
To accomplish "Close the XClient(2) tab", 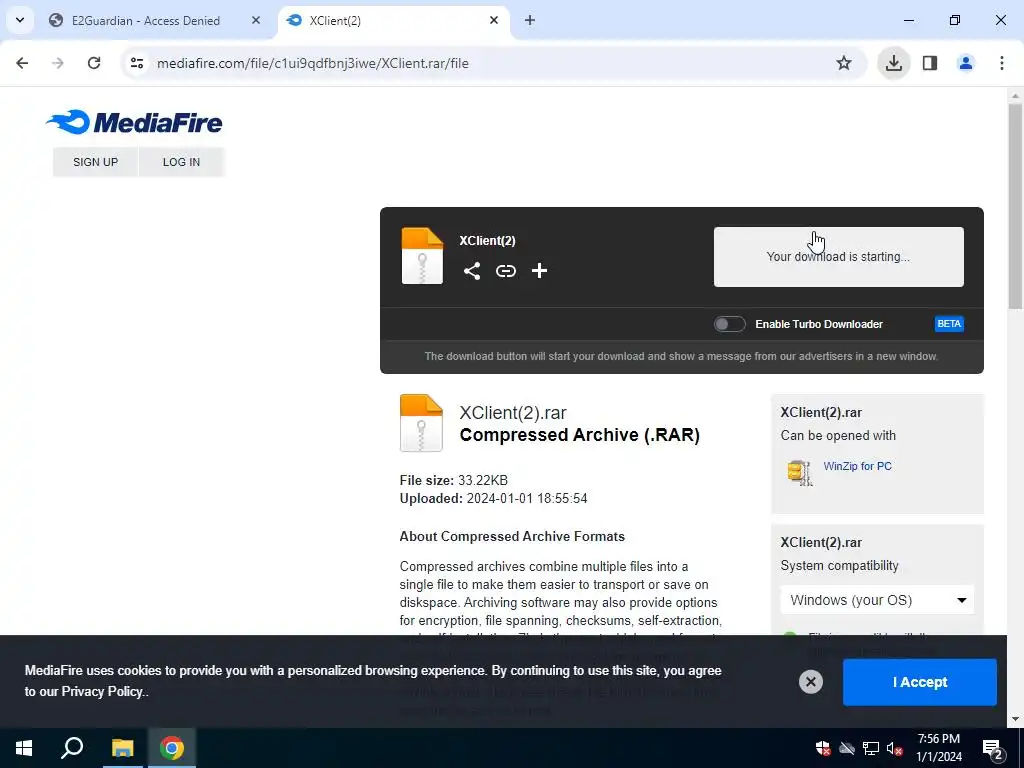I will pos(494,20).
